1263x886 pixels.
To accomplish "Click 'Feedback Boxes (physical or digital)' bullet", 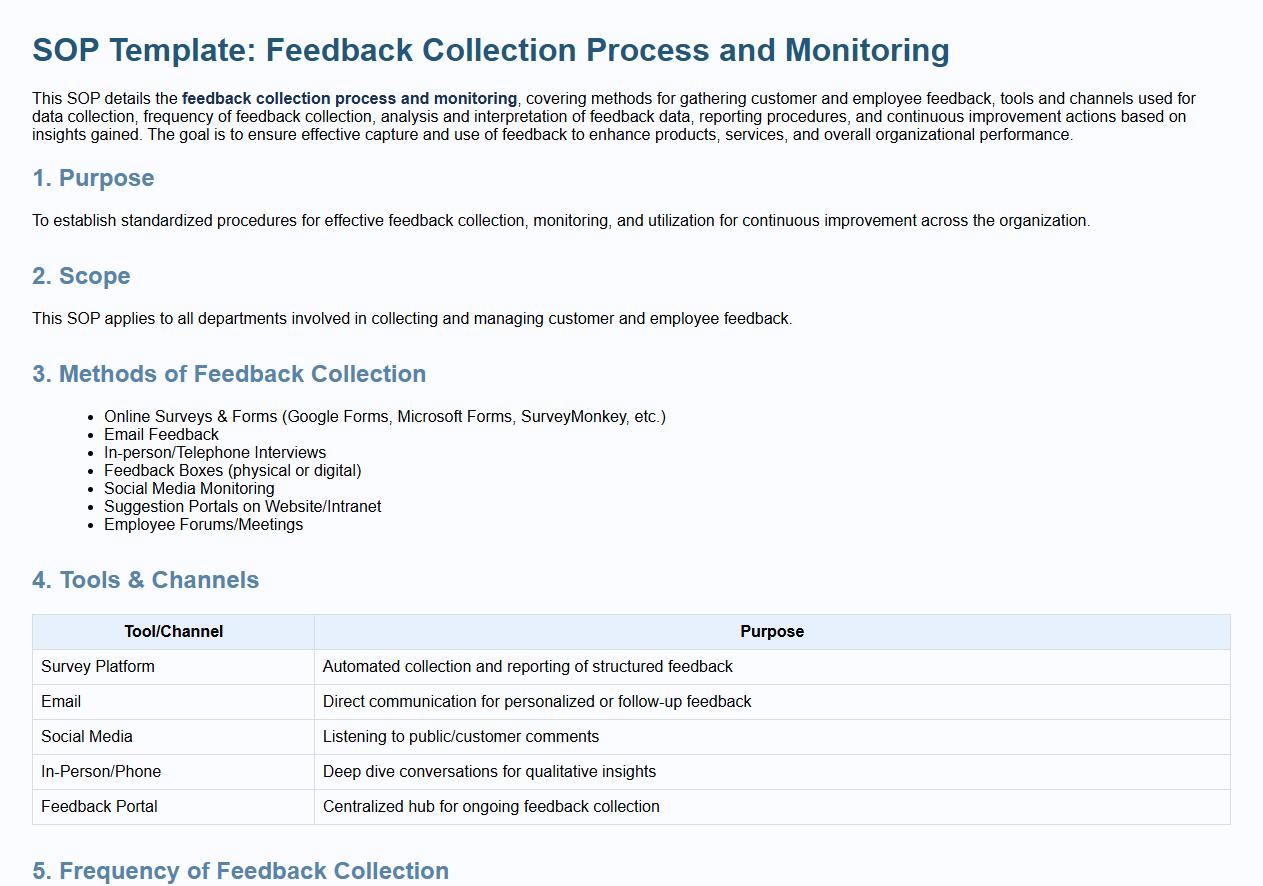I will coord(232,471).
